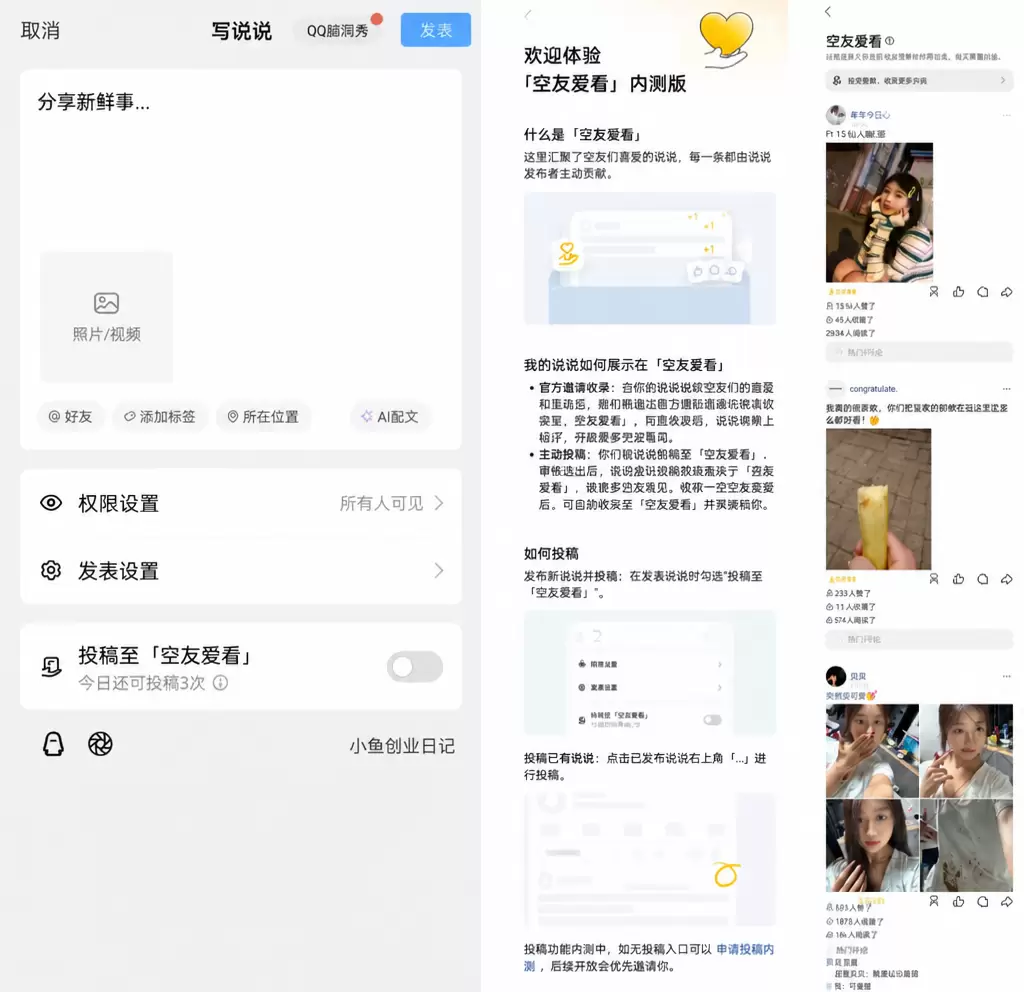The height and width of the screenshot is (992, 1024).
Task: Open the QQ脑洞秀 pill button
Action: pos(338,31)
